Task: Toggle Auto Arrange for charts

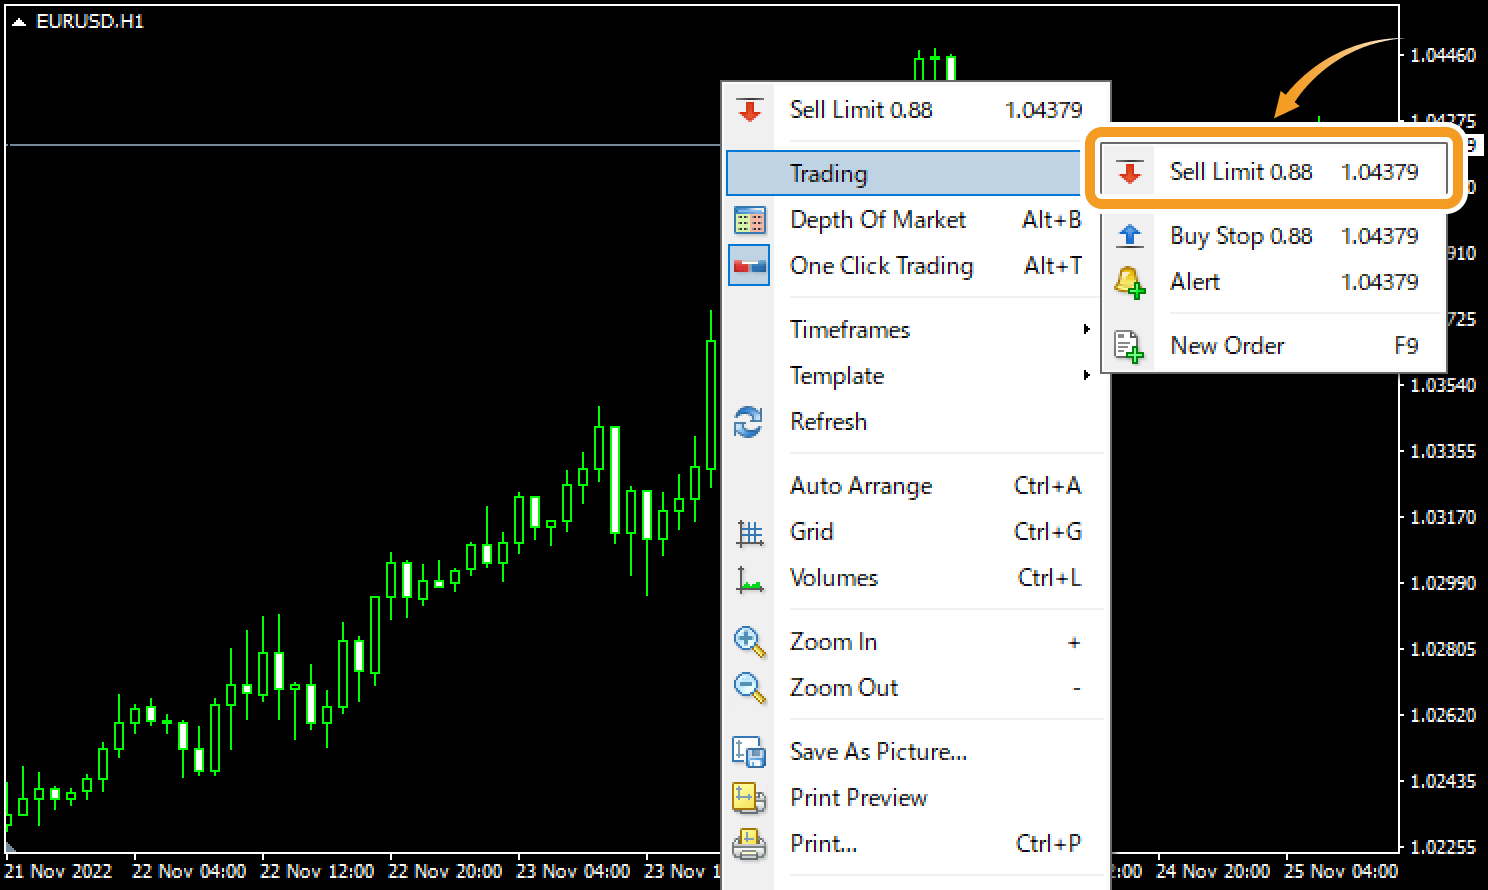Action: coord(861,485)
